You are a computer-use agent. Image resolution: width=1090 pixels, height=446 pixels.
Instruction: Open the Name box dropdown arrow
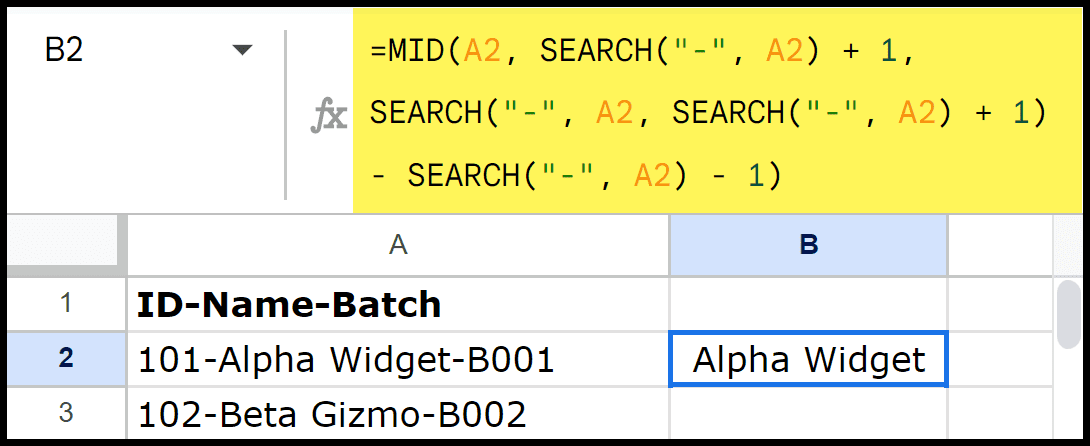point(242,52)
